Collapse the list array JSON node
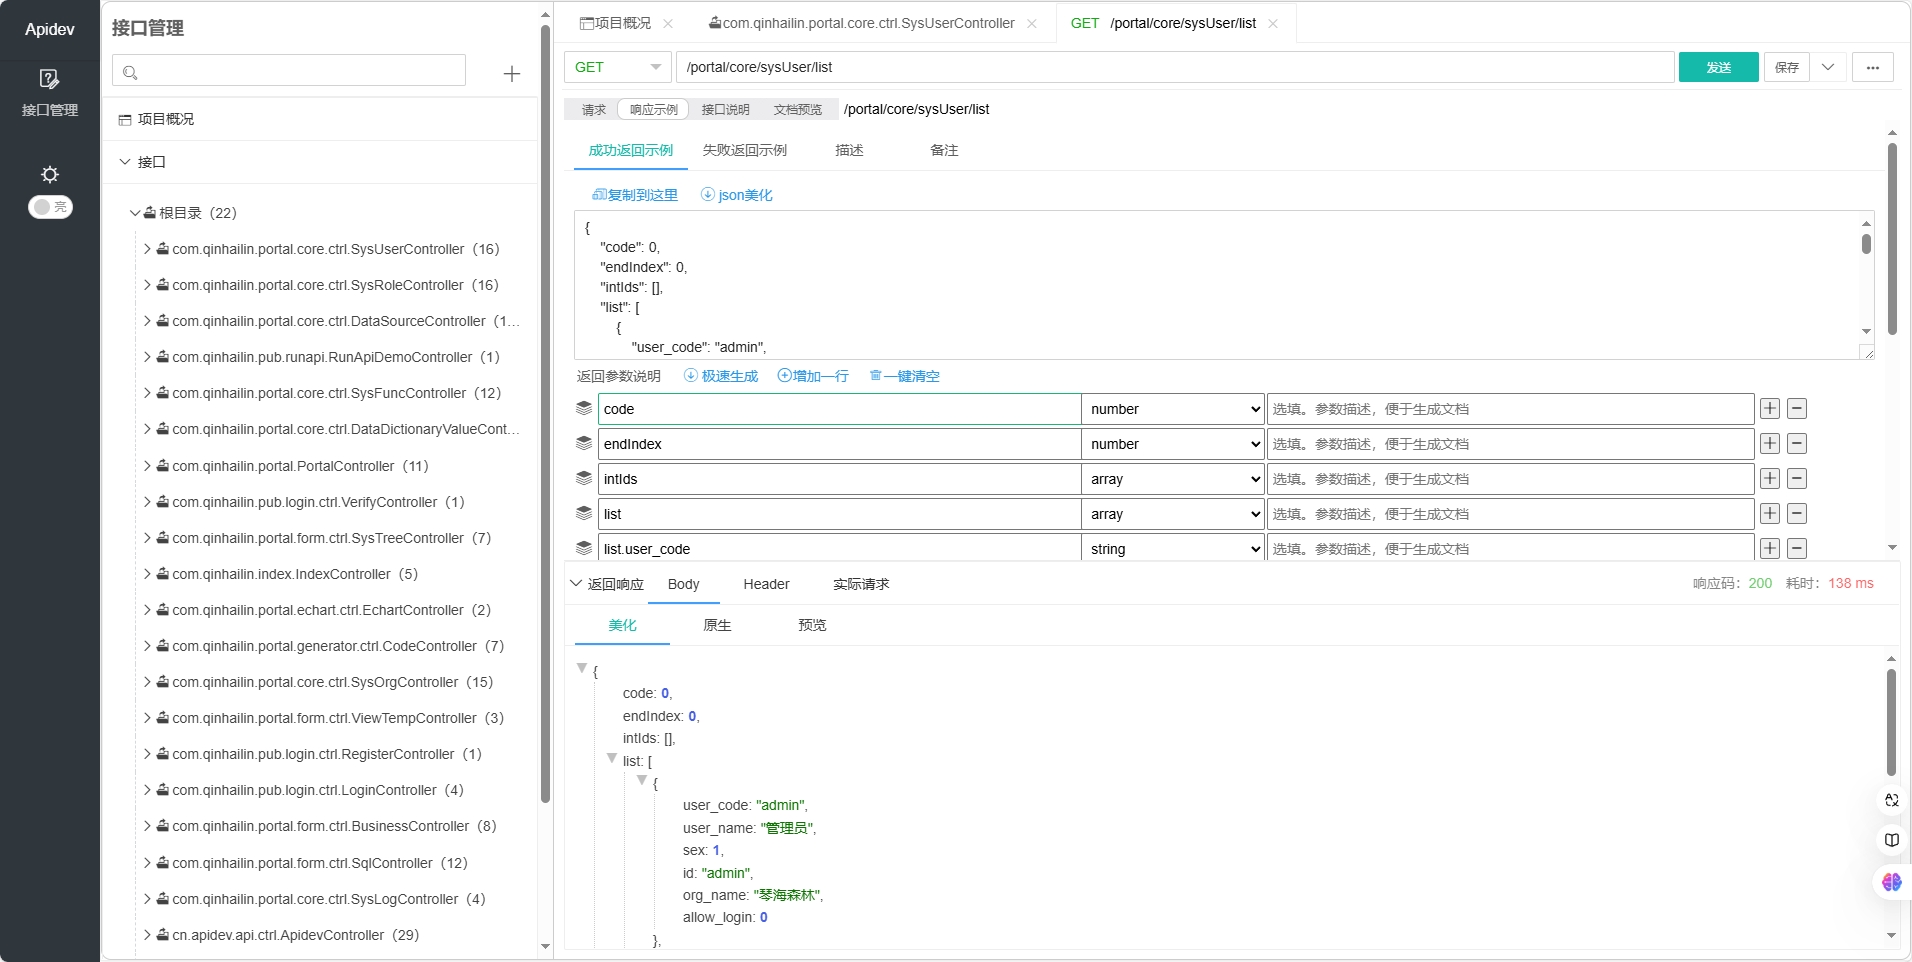The height and width of the screenshot is (962, 1912). 612,759
